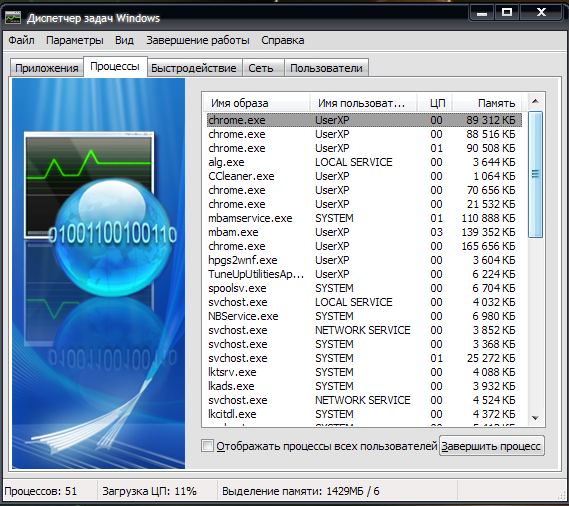This screenshot has height=506, width=569.
Task: Select chrome.exe using 70 656 КБ
Action: [x=364, y=190]
